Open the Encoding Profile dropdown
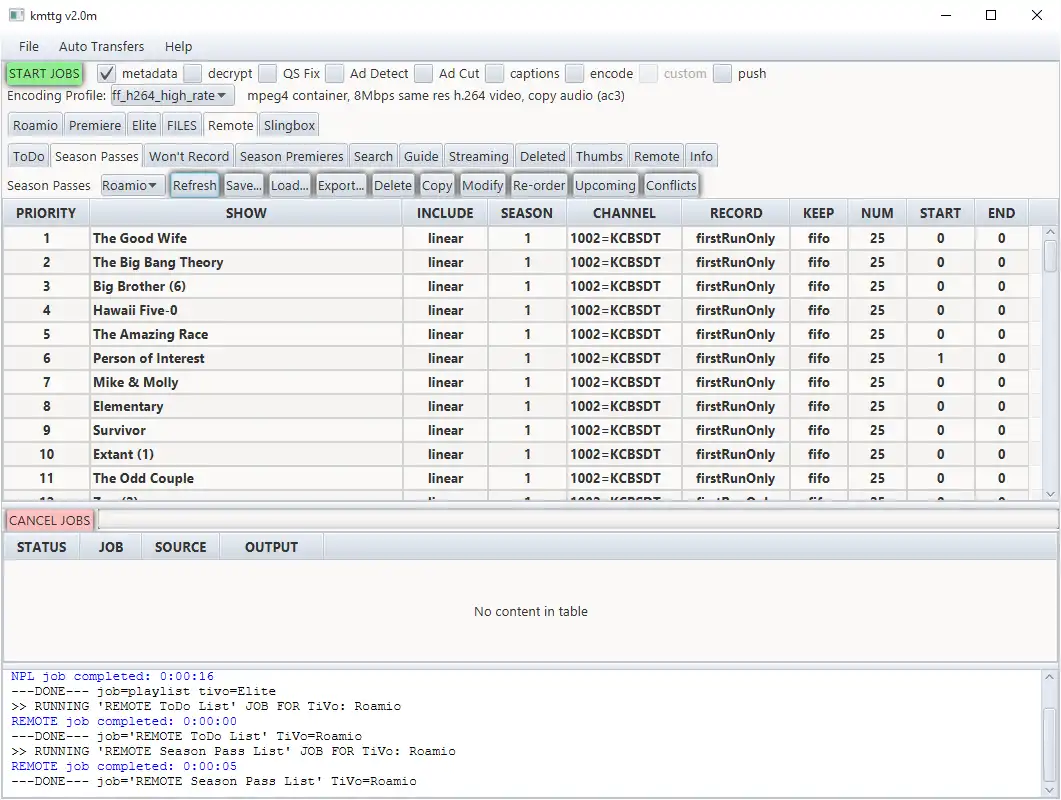 (x=172, y=96)
